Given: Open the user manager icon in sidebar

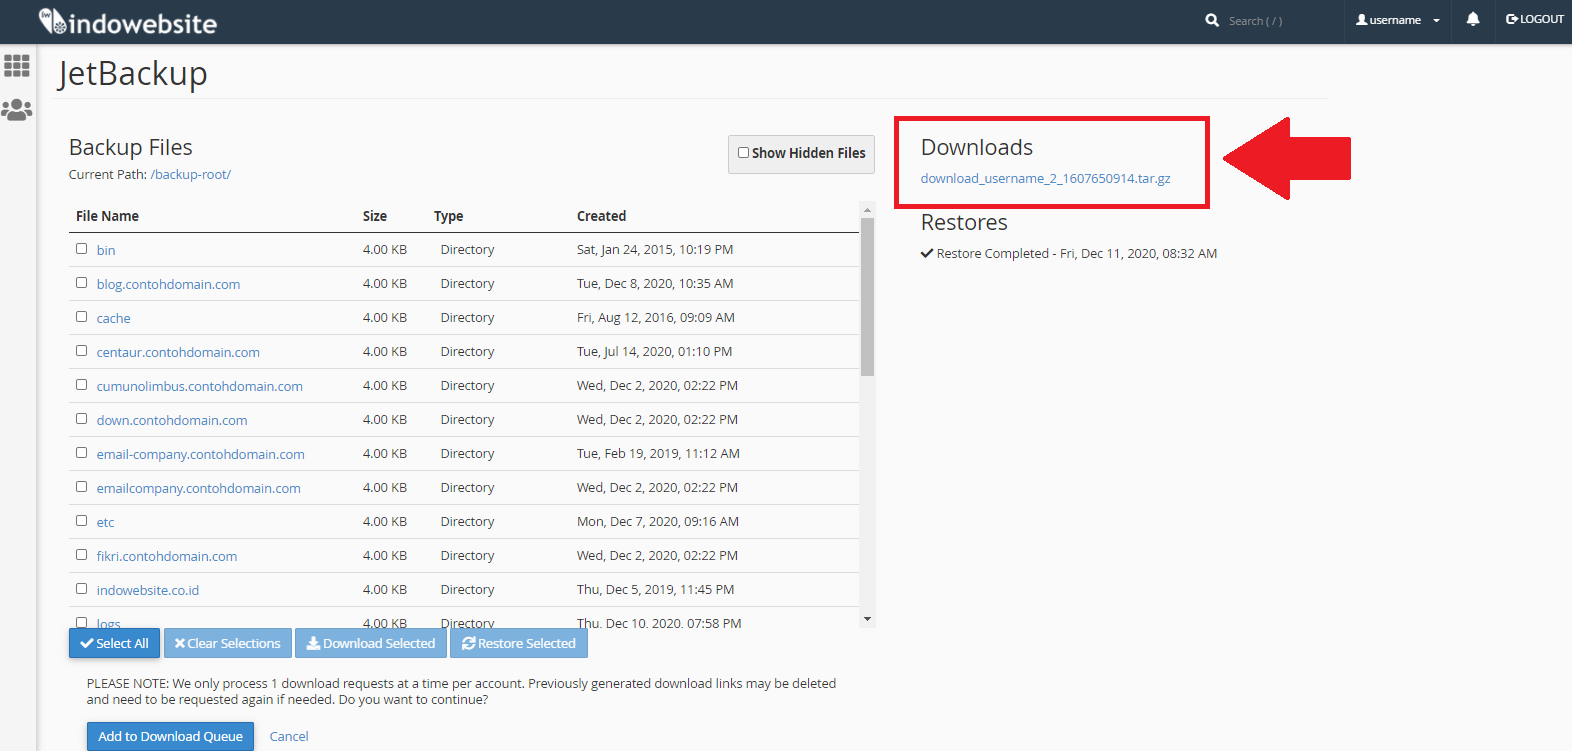Looking at the screenshot, I should (17, 110).
